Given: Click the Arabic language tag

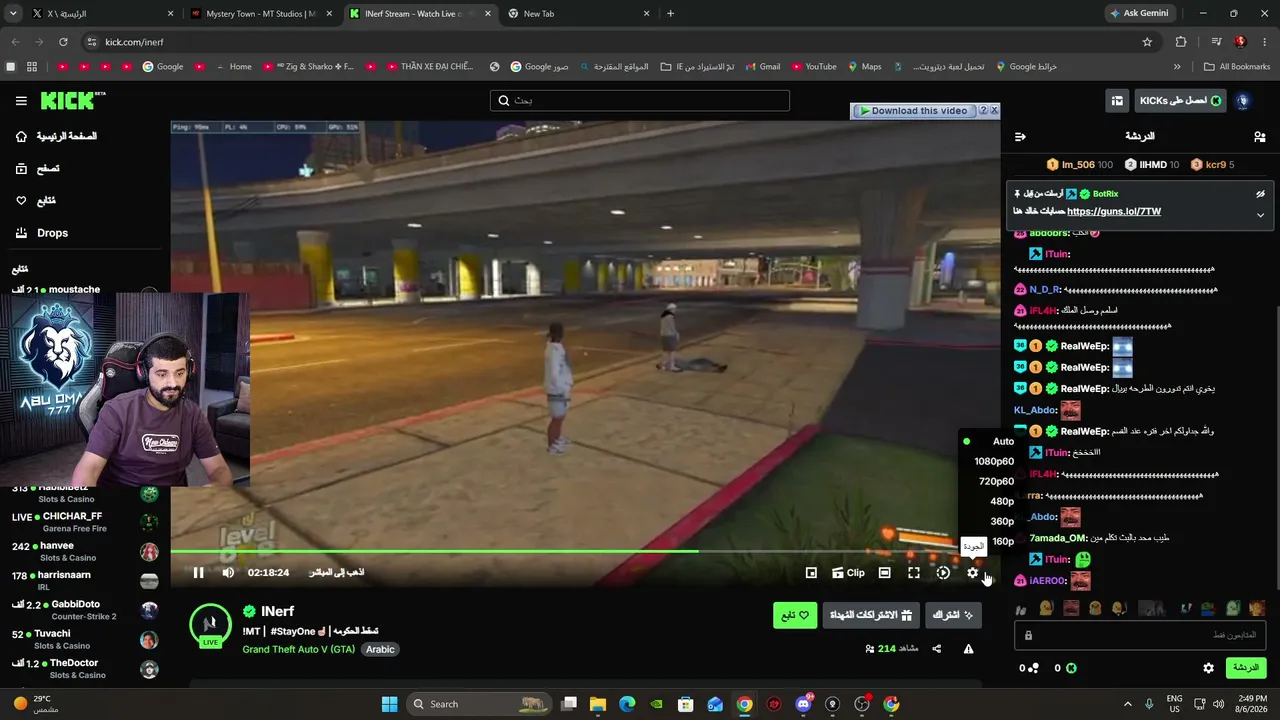Looking at the screenshot, I should [x=380, y=649].
